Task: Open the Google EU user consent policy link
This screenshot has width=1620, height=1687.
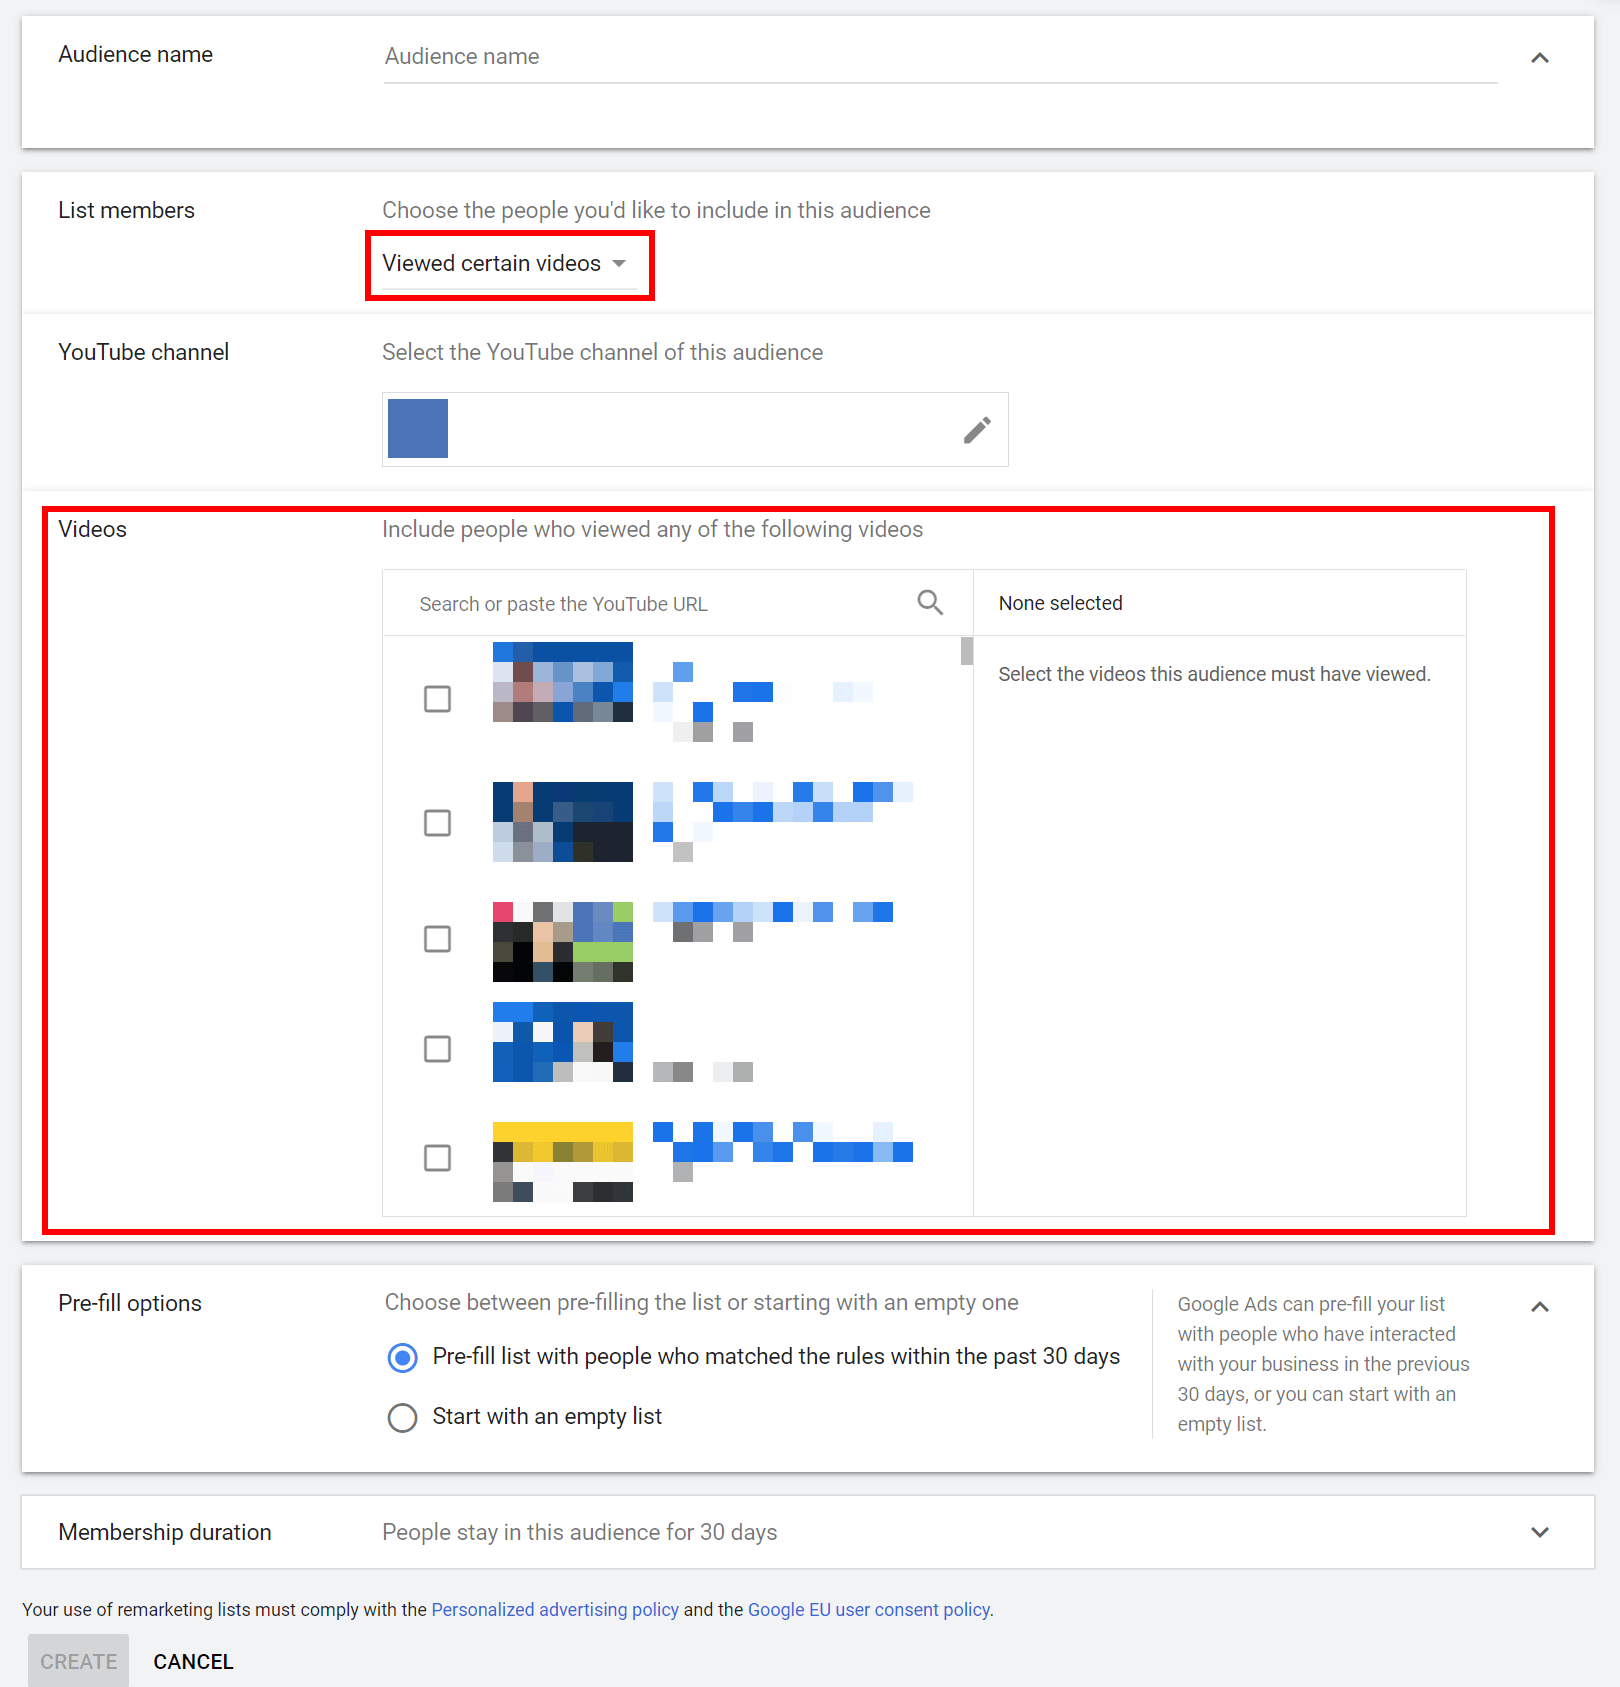Action: (869, 1609)
